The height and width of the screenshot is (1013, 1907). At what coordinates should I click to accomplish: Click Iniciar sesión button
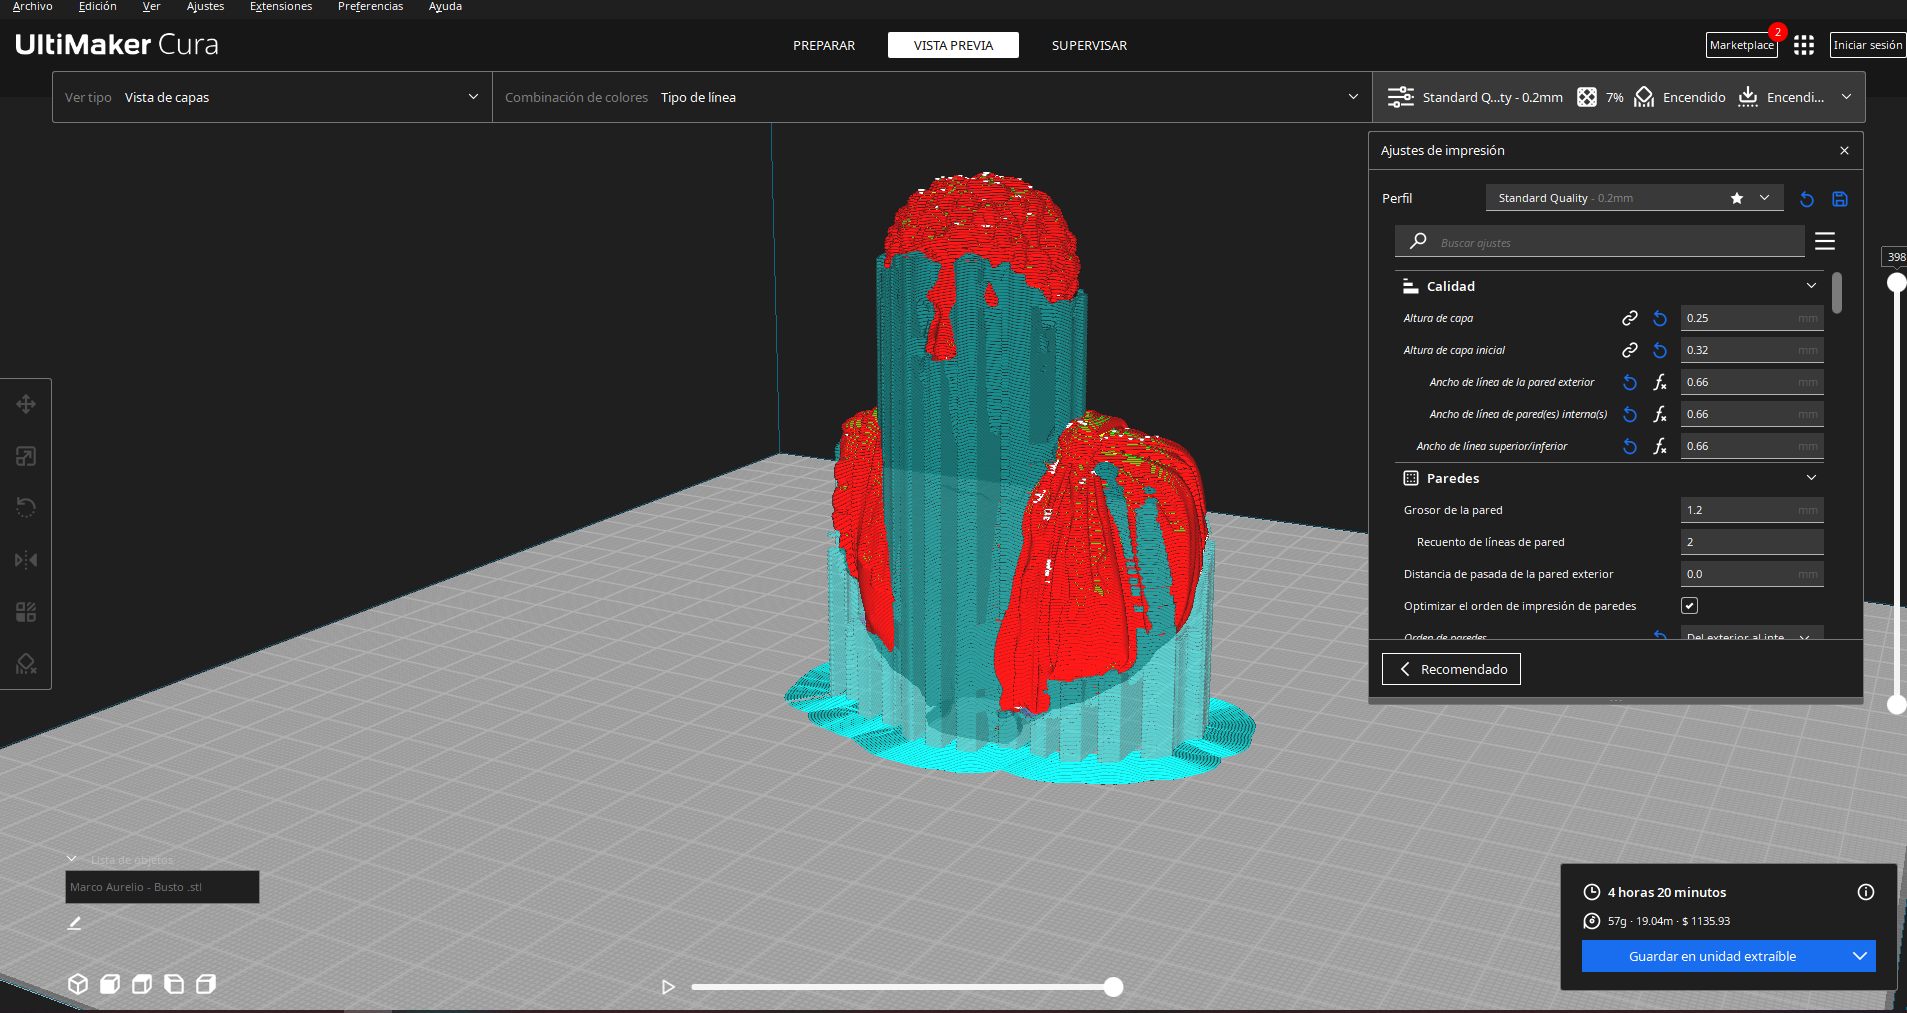pyautogui.click(x=1868, y=45)
